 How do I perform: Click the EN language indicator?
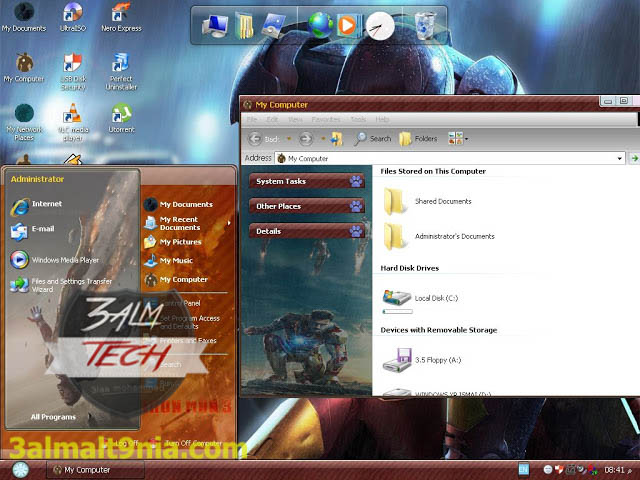523,469
